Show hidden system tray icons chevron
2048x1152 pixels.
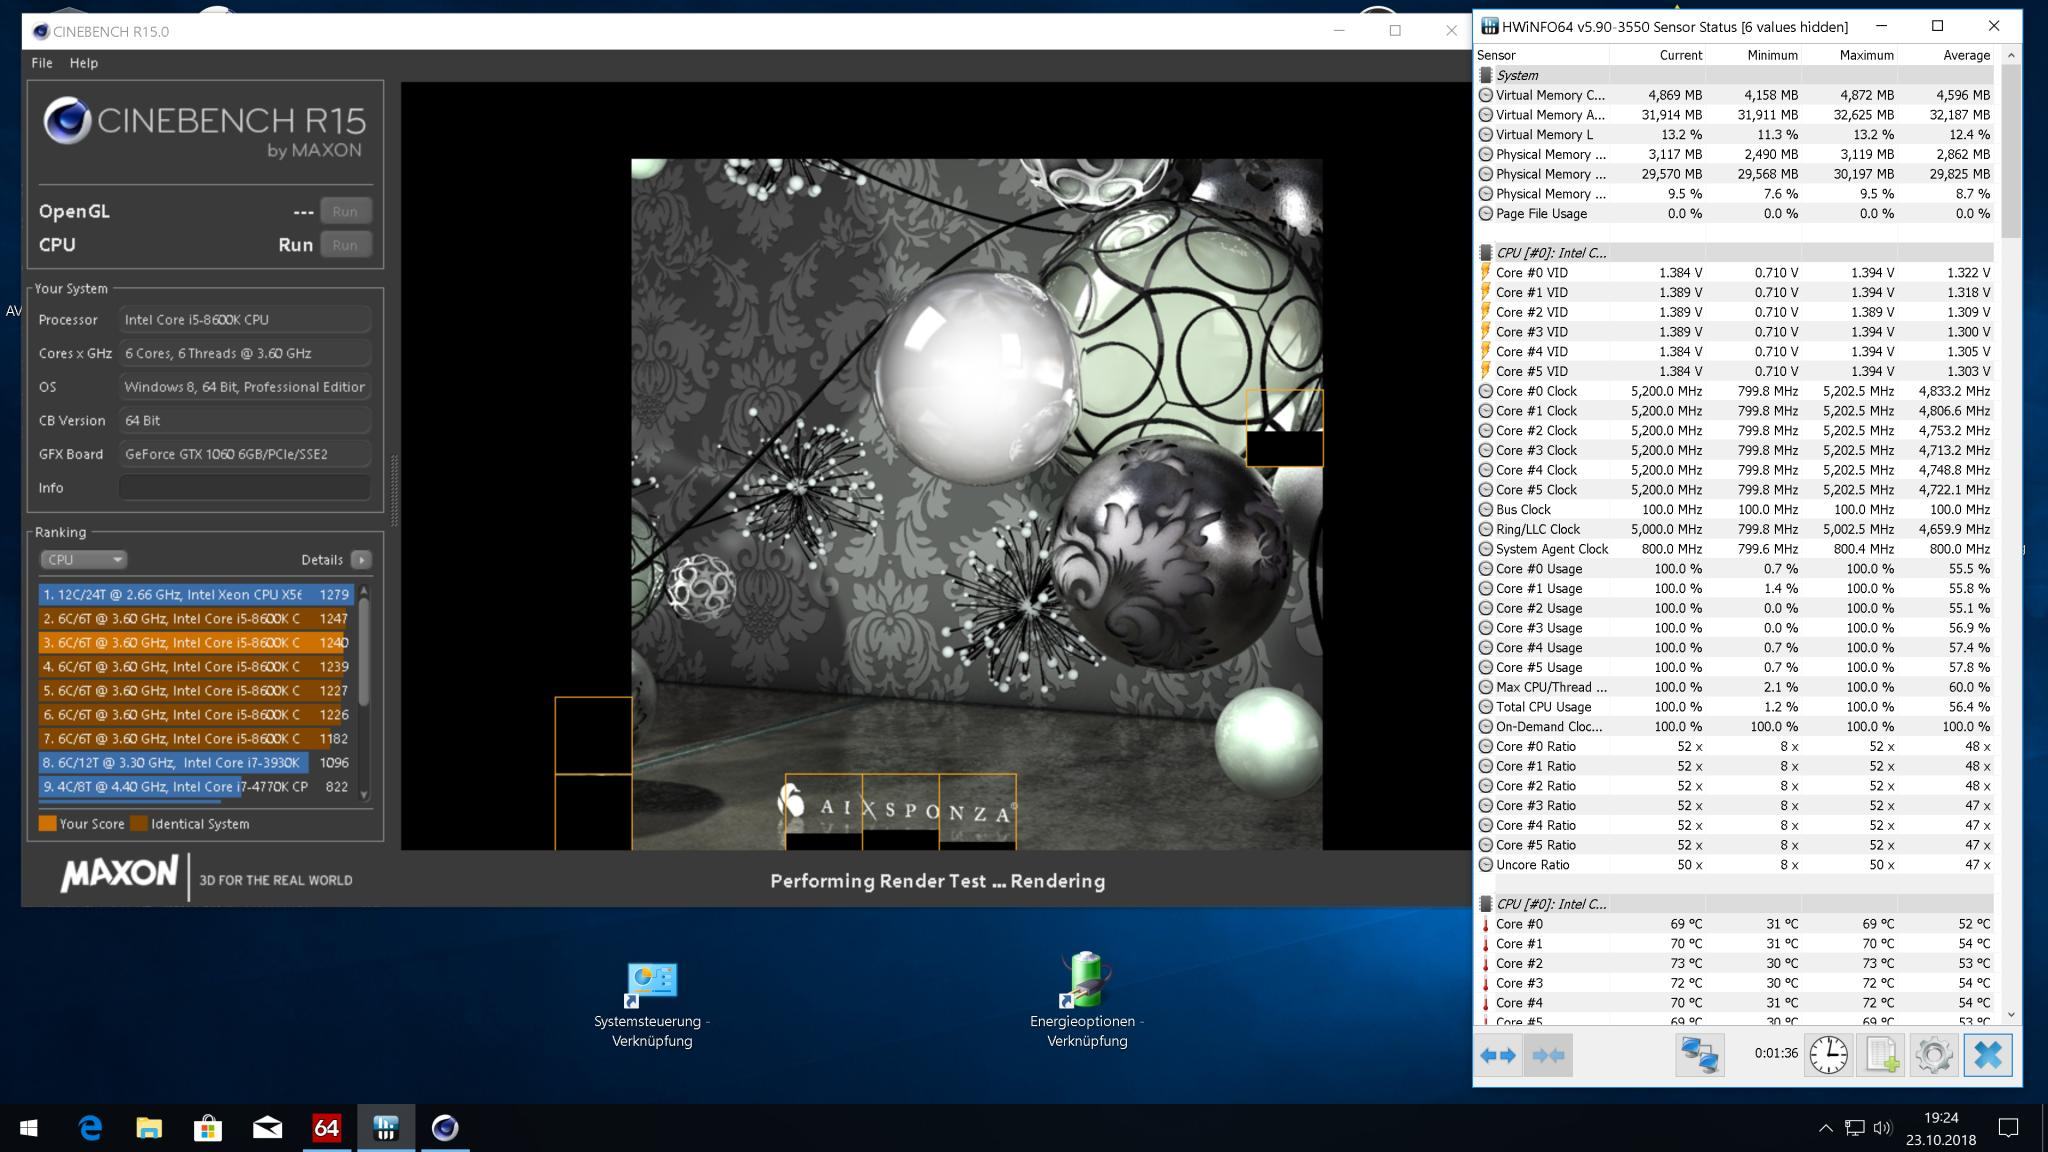[x=1825, y=1128]
